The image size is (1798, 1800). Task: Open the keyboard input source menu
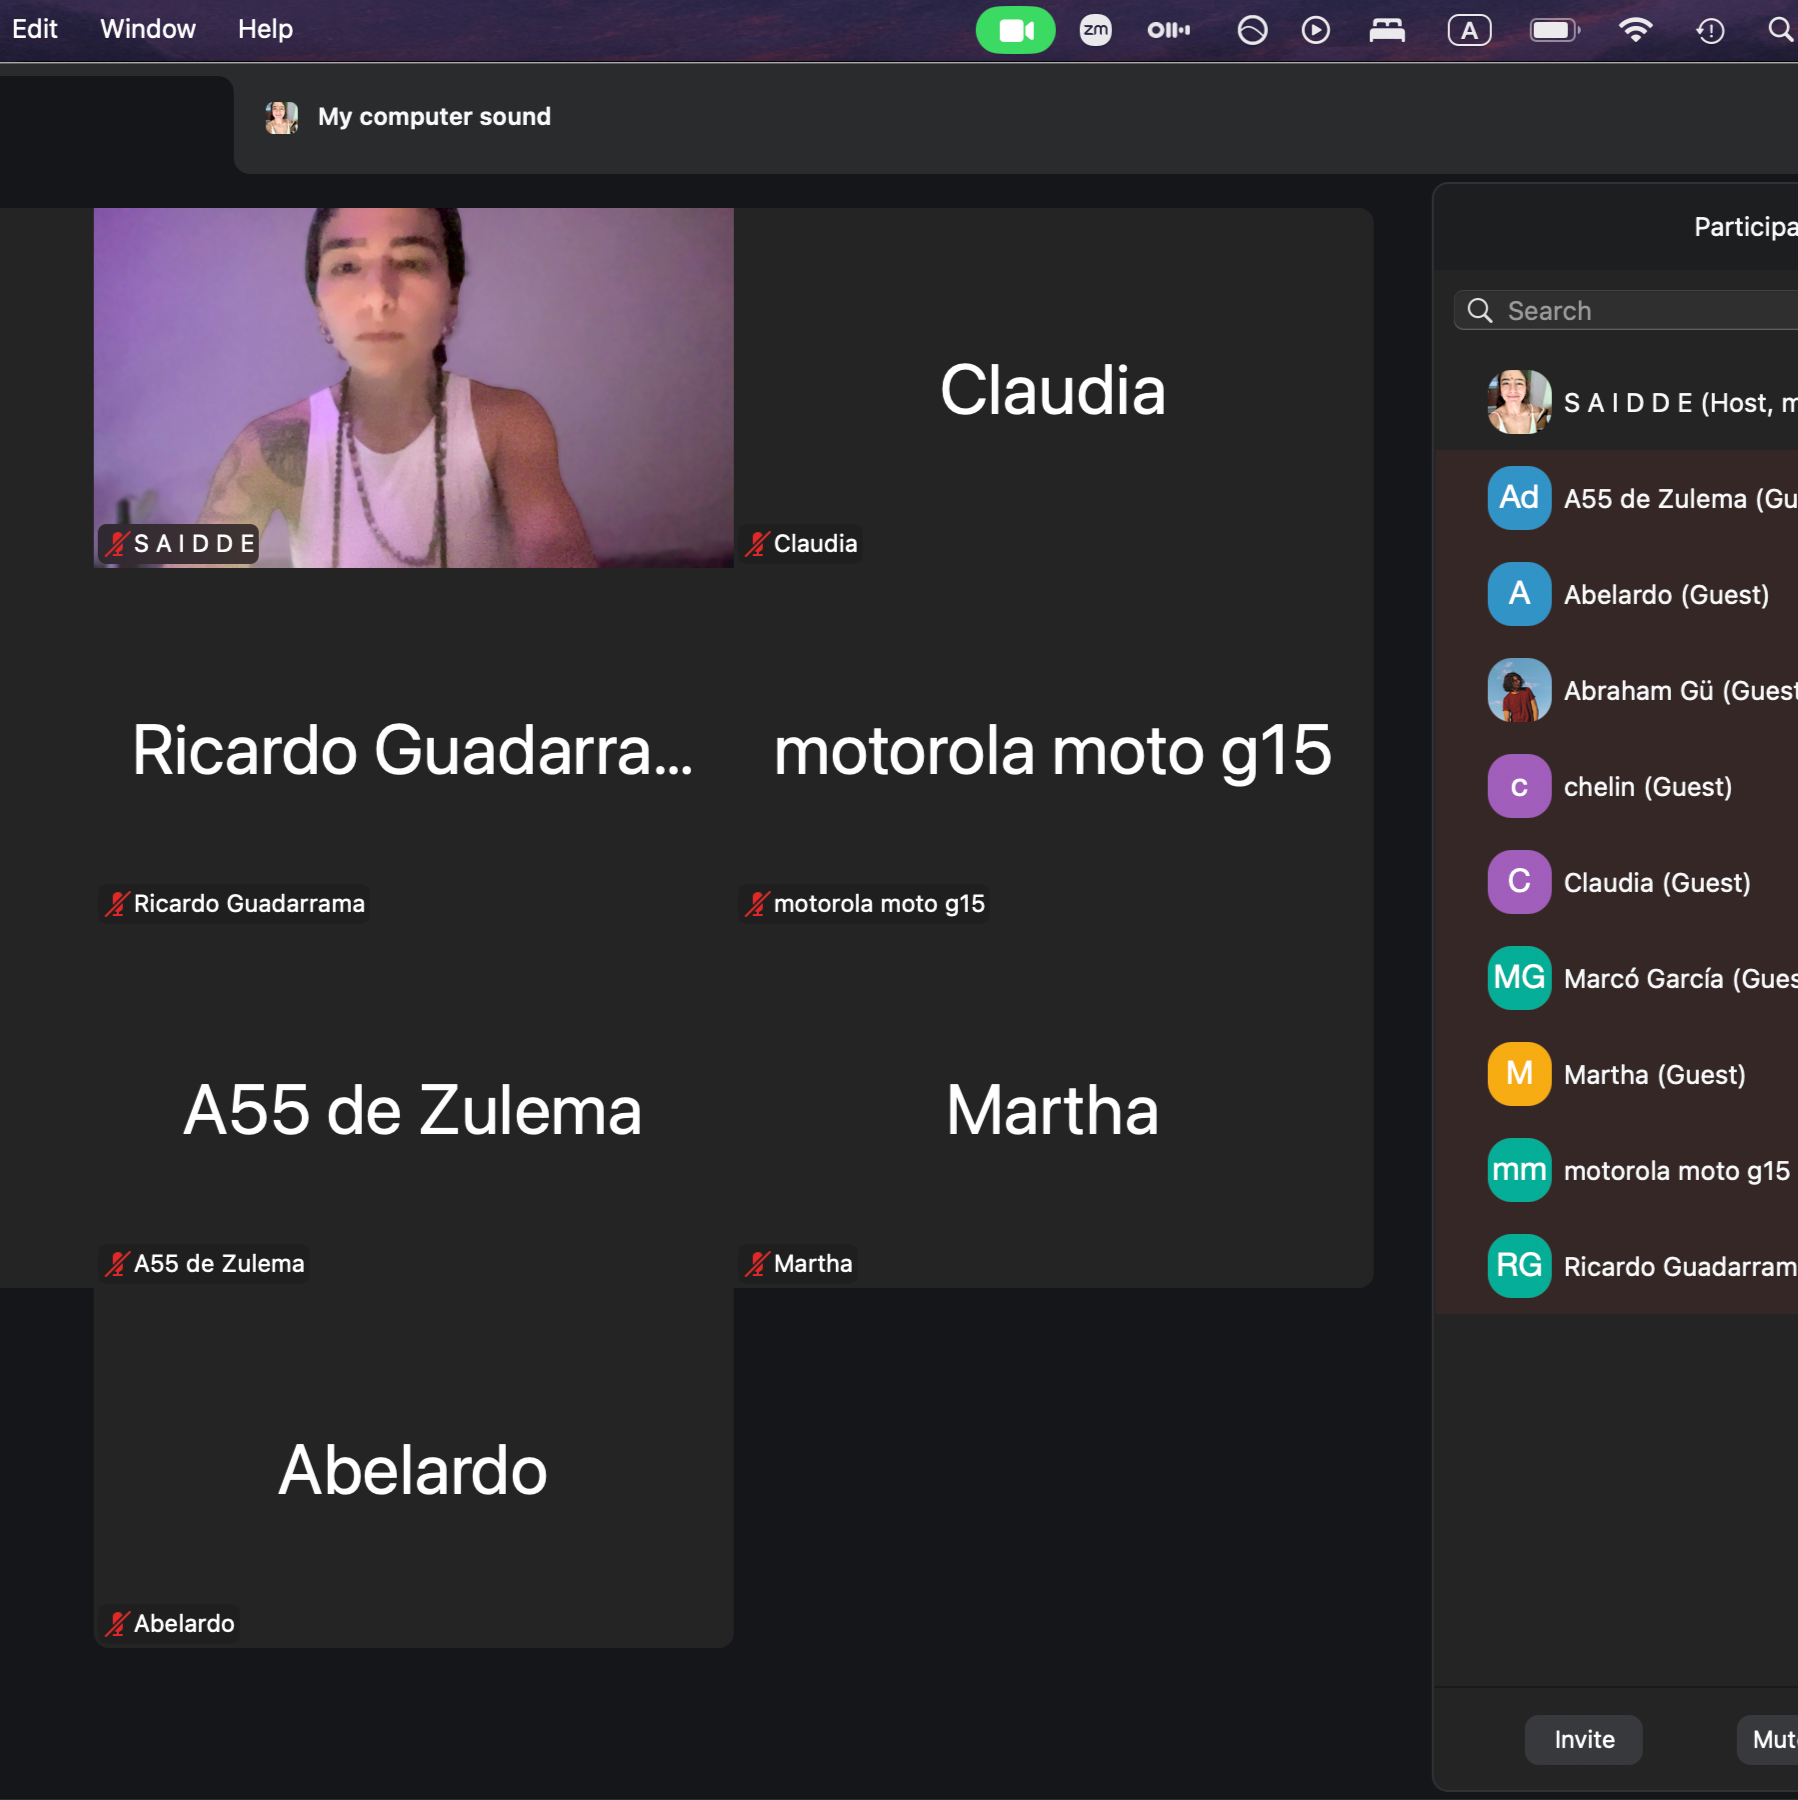click(1469, 30)
